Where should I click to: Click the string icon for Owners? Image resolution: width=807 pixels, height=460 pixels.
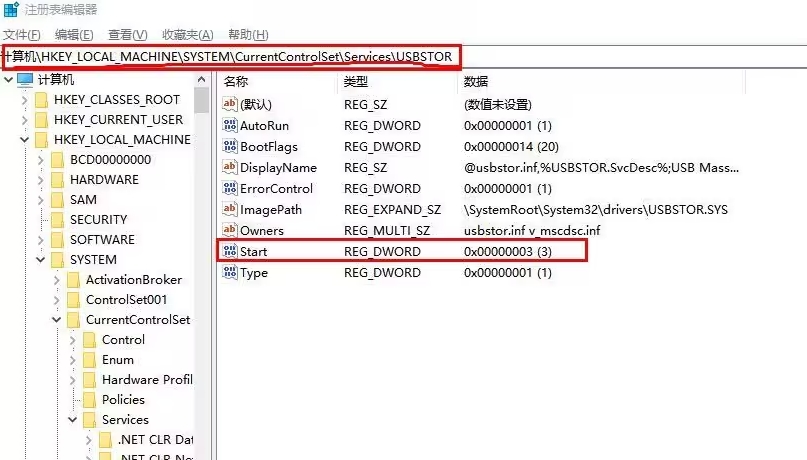230,230
